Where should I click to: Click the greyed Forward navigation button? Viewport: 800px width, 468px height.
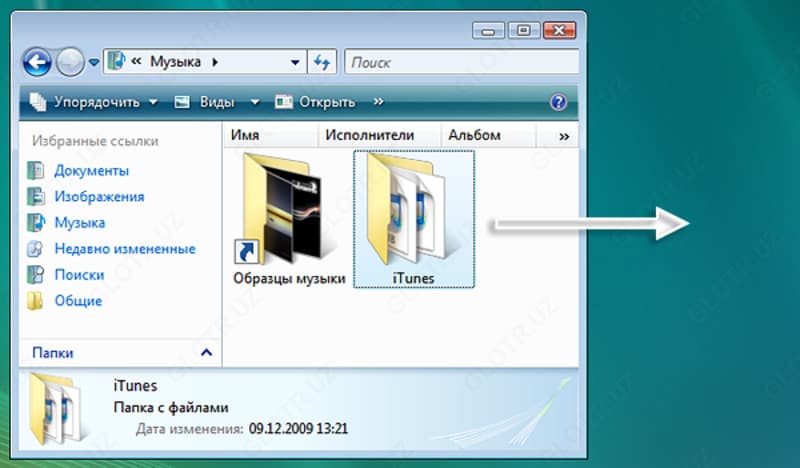pos(70,62)
